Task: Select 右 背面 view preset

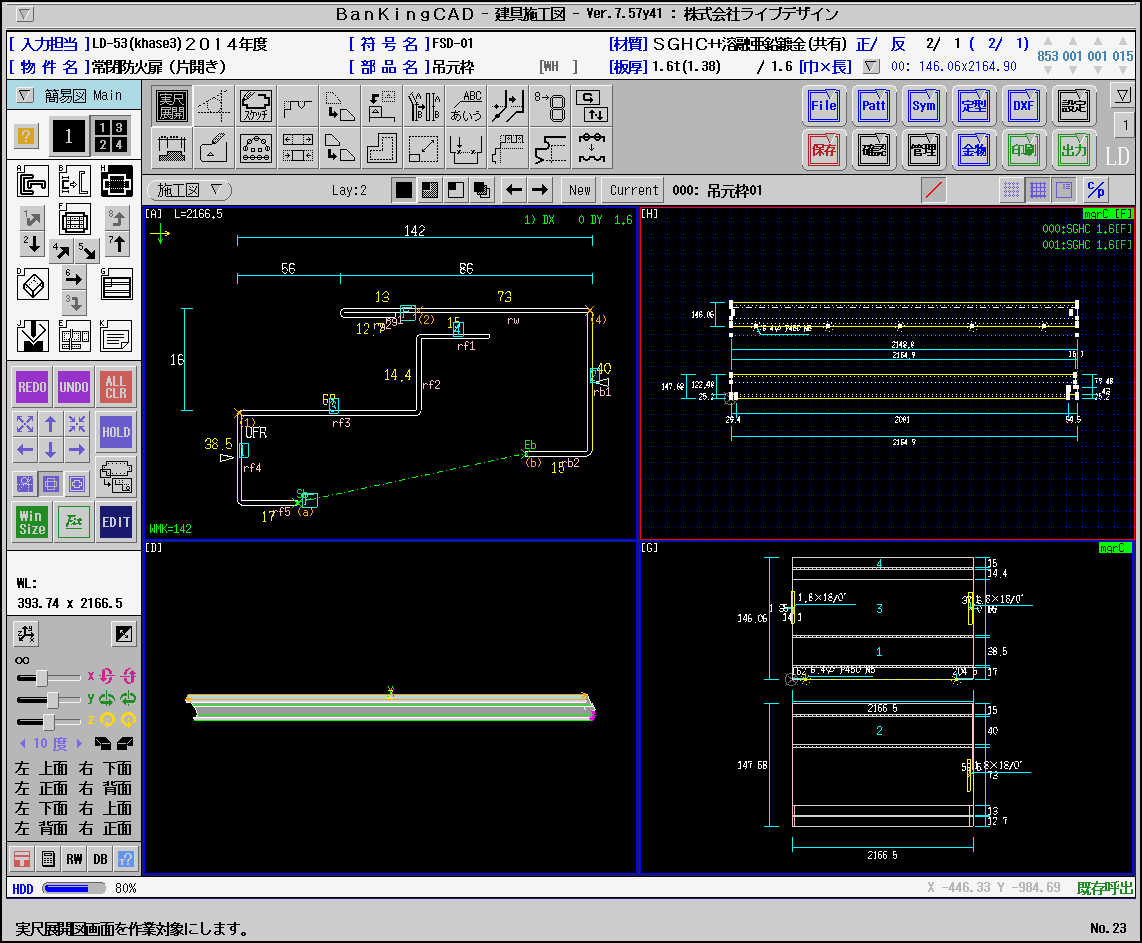Action: (106, 788)
